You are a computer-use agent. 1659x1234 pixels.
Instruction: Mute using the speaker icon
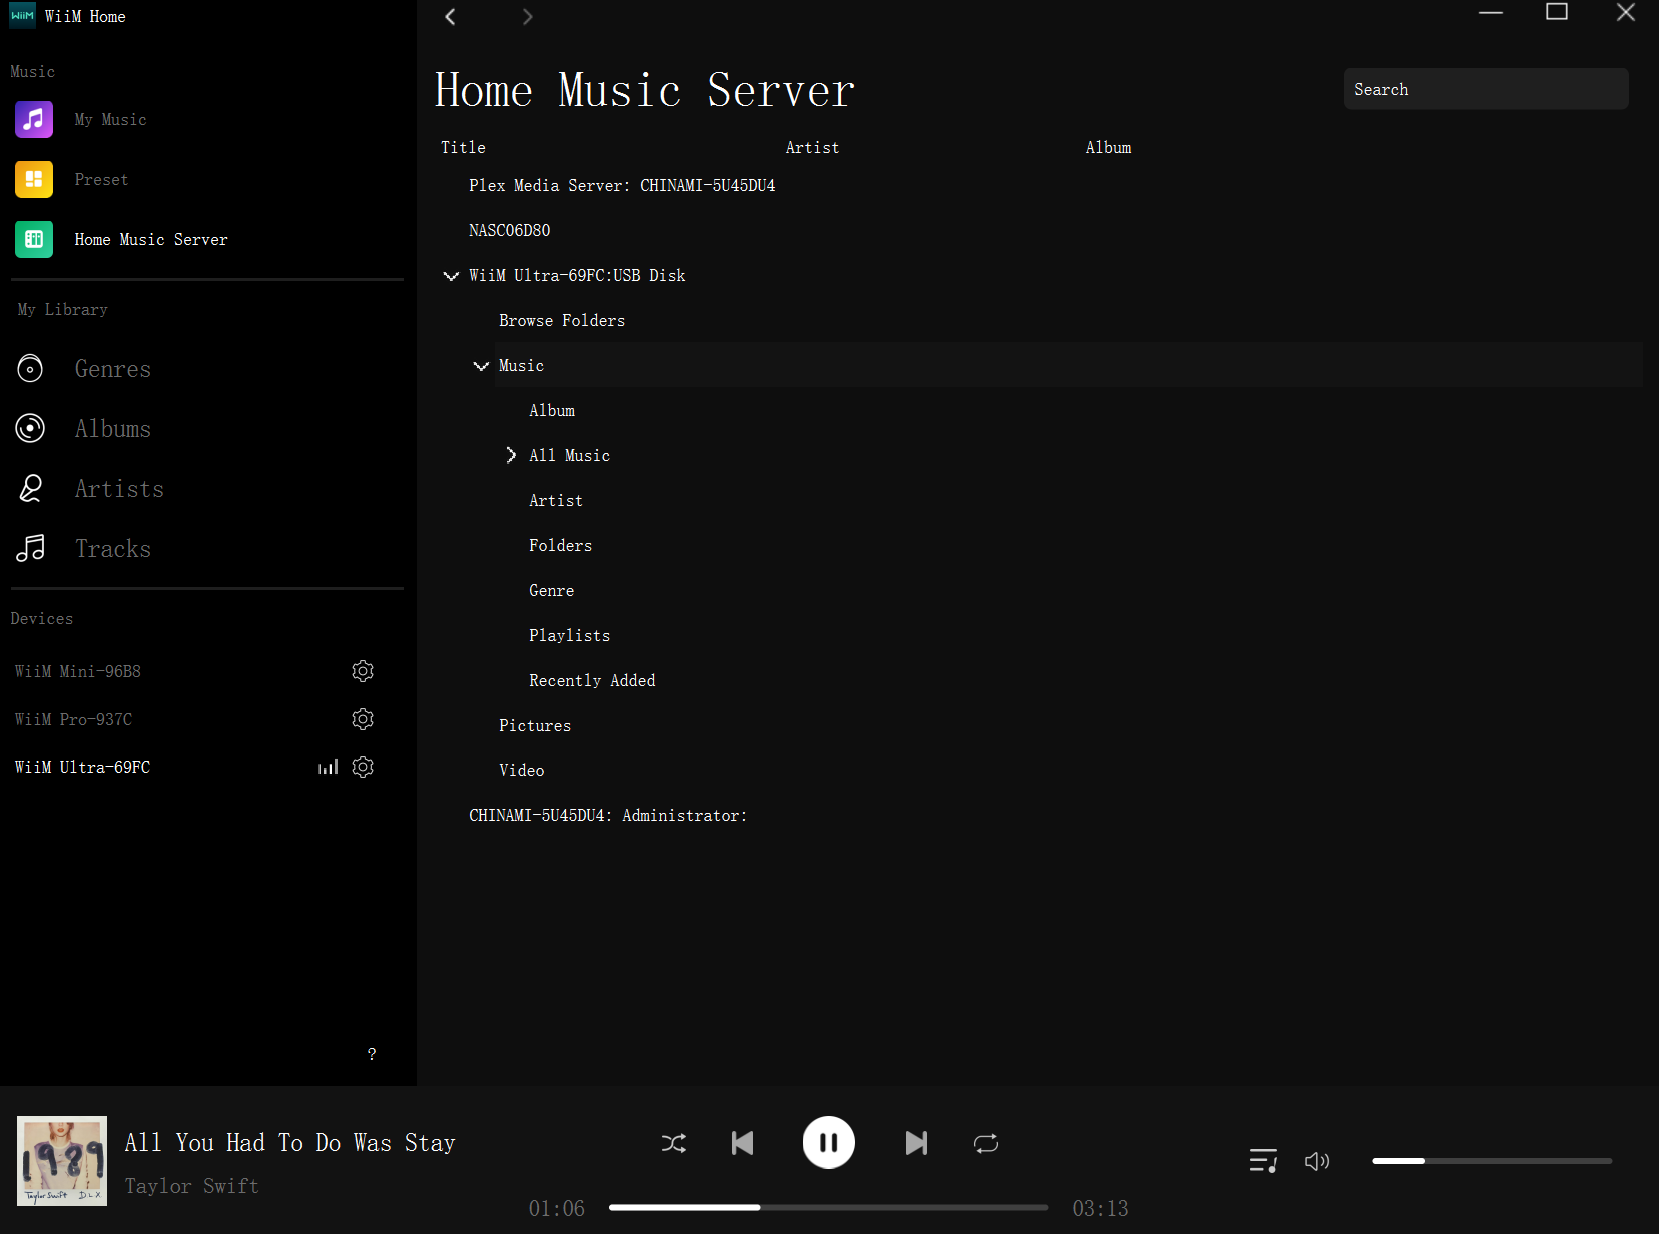(1317, 1161)
